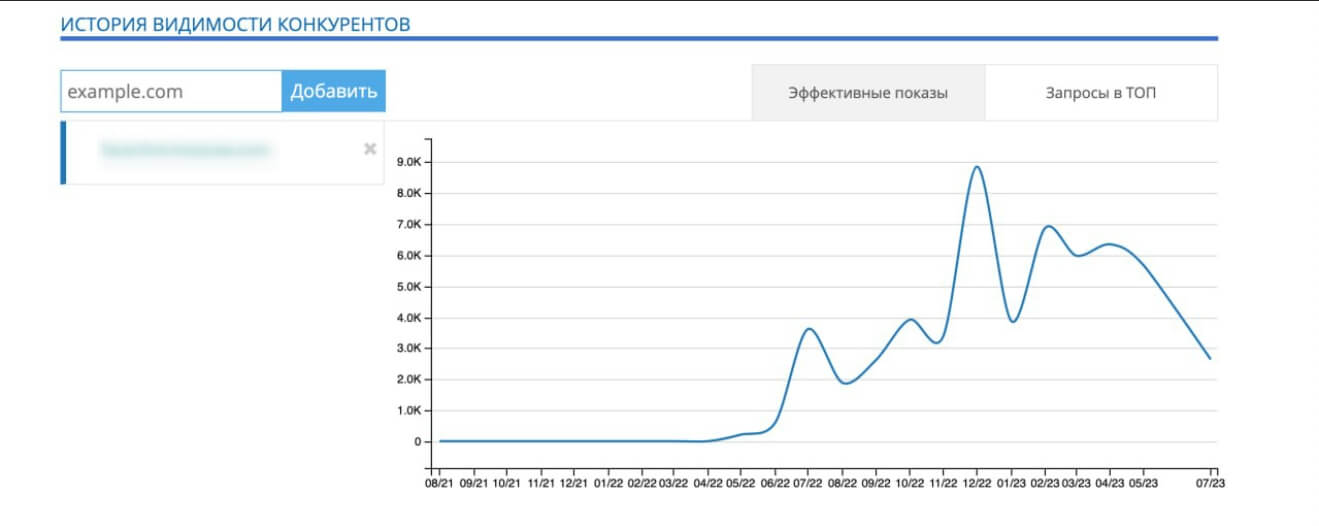Click the 04/22 x-axis label
This screenshot has height=526, width=1319.
coord(708,483)
